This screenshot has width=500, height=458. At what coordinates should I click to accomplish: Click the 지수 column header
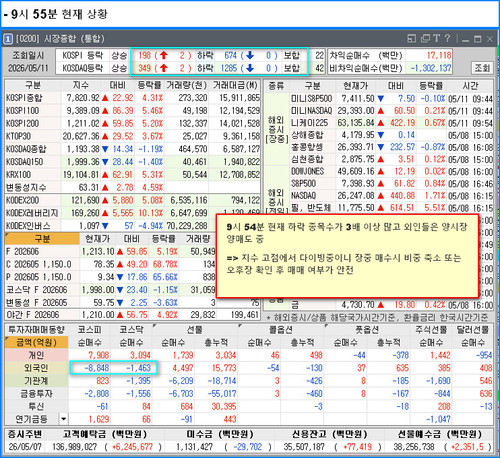click(x=81, y=85)
